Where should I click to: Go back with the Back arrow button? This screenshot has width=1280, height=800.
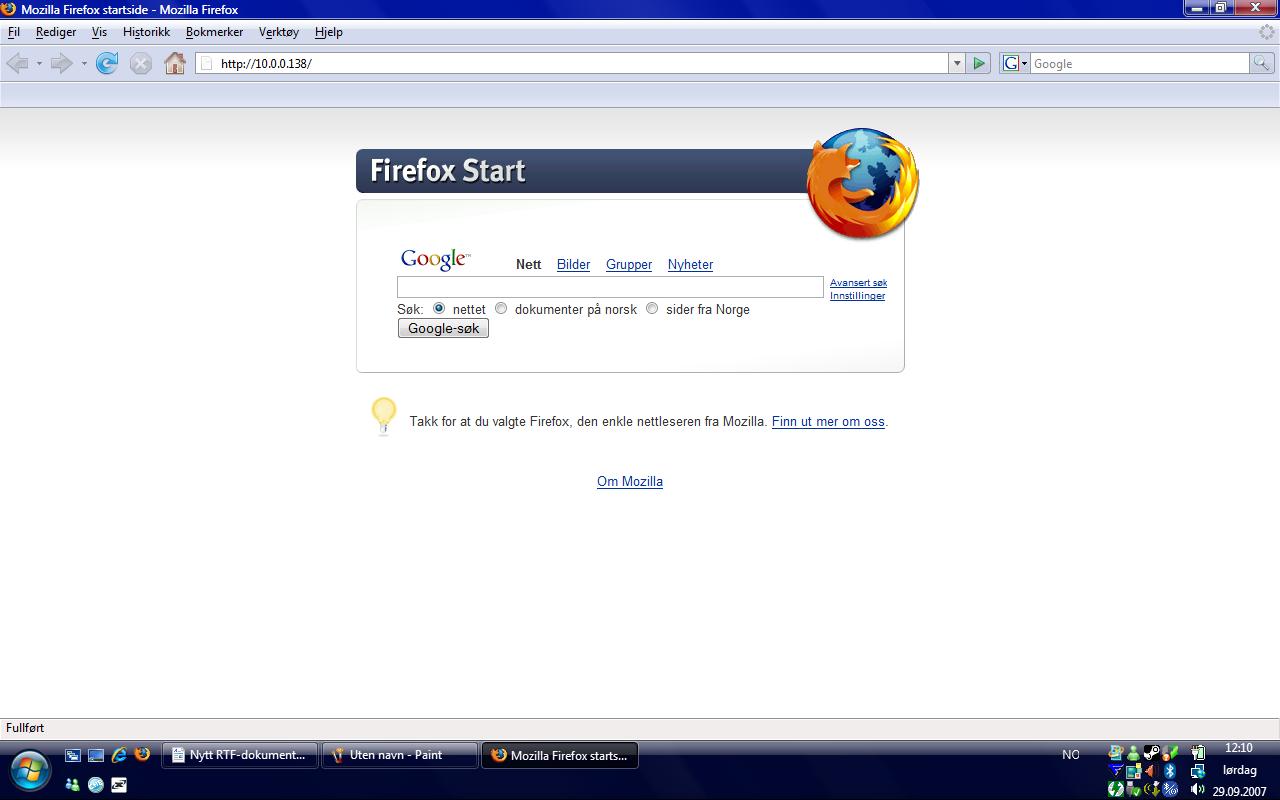(x=17, y=63)
